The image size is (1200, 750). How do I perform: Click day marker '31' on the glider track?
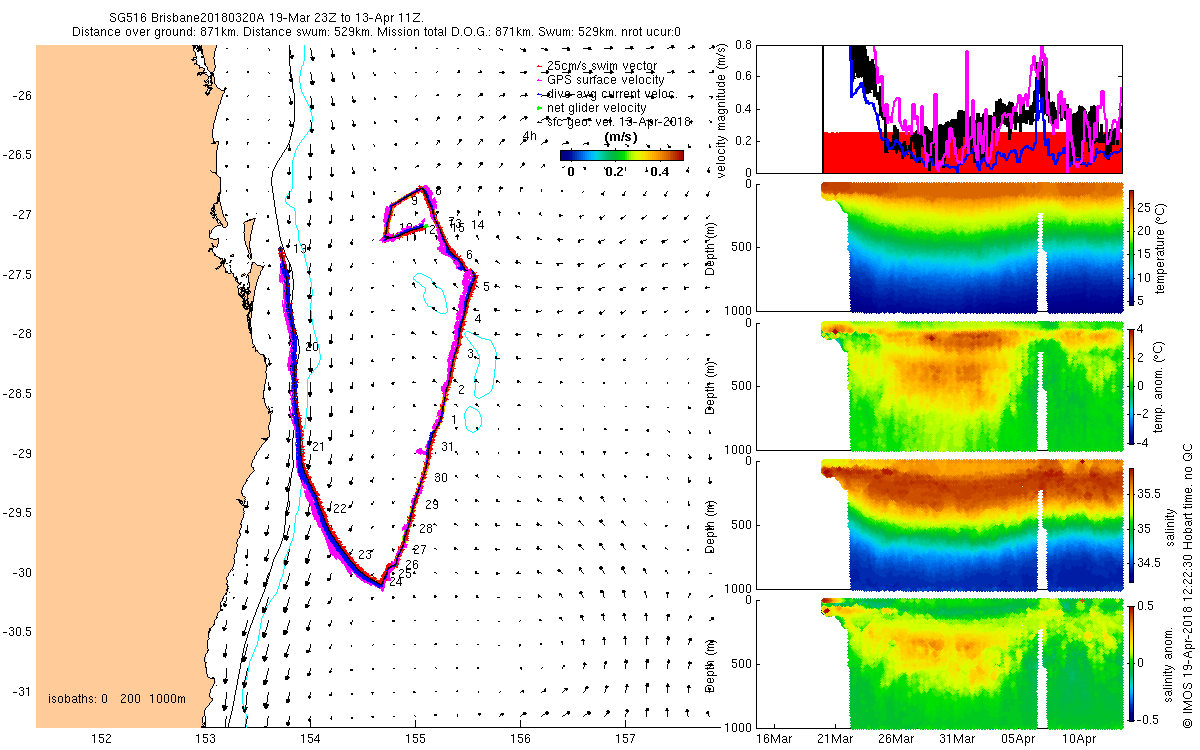(x=447, y=447)
